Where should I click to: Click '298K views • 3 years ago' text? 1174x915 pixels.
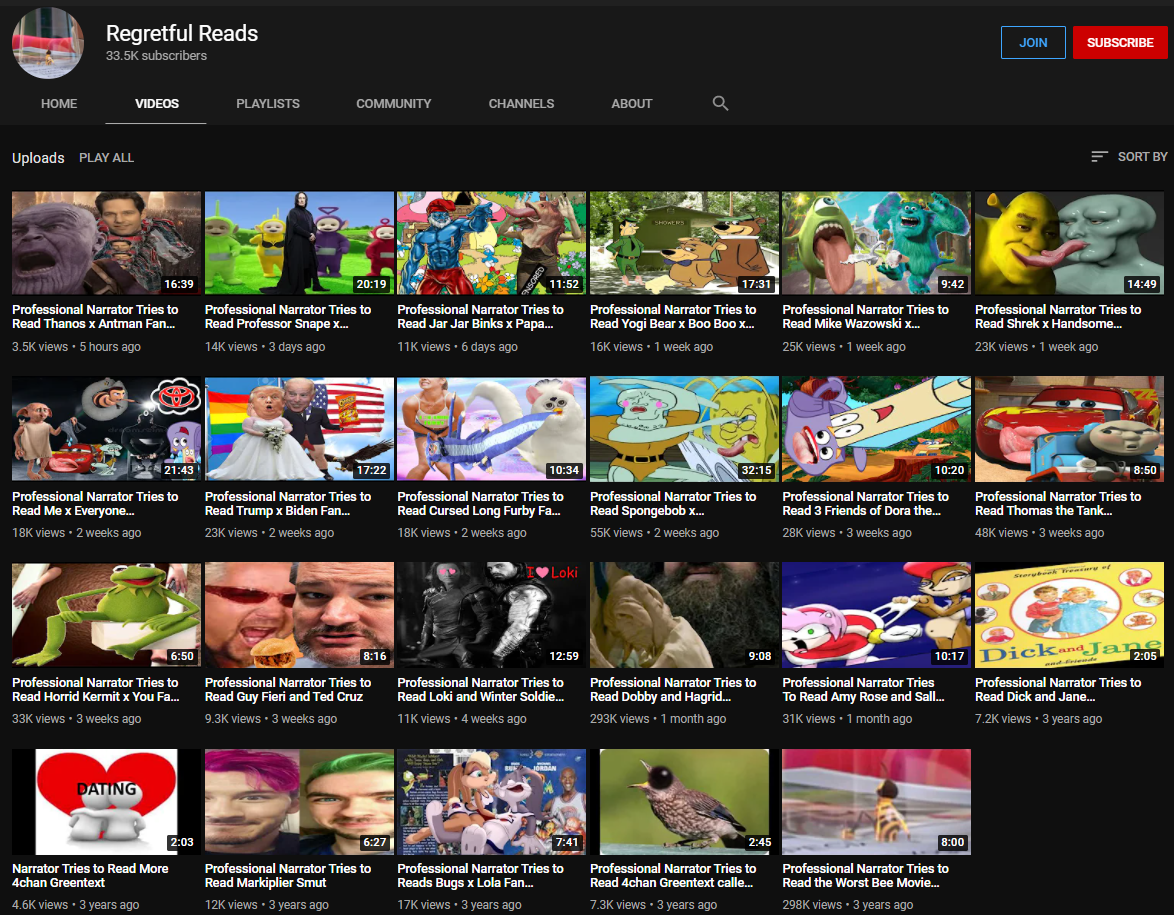(x=848, y=905)
